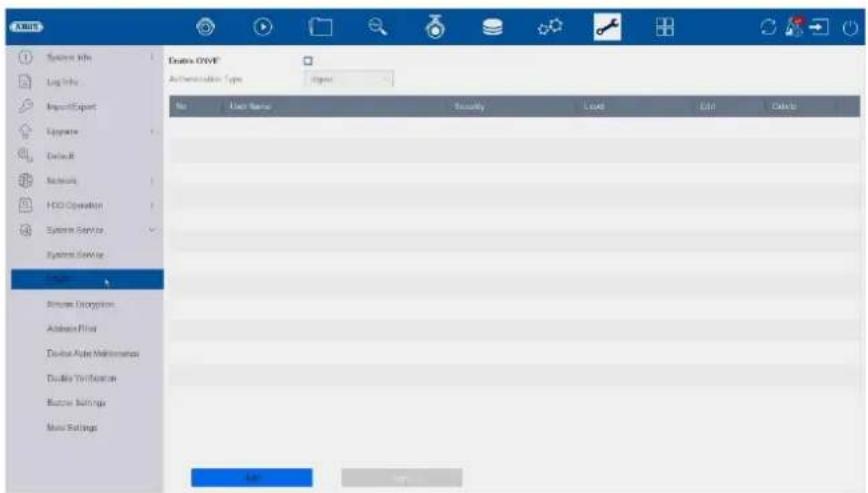Open Device Auto Maintenance submenu item

pos(93,354)
